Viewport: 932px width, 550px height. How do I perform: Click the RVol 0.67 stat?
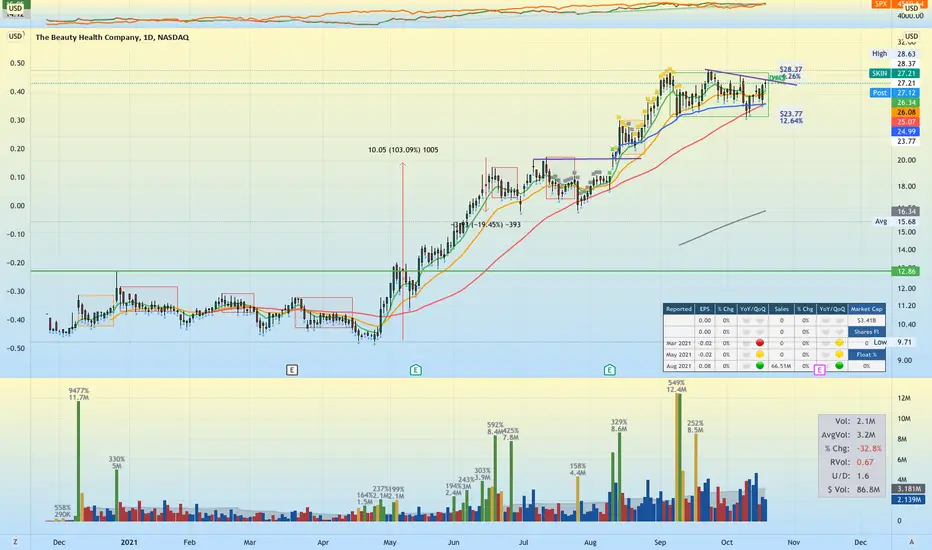tap(852, 462)
